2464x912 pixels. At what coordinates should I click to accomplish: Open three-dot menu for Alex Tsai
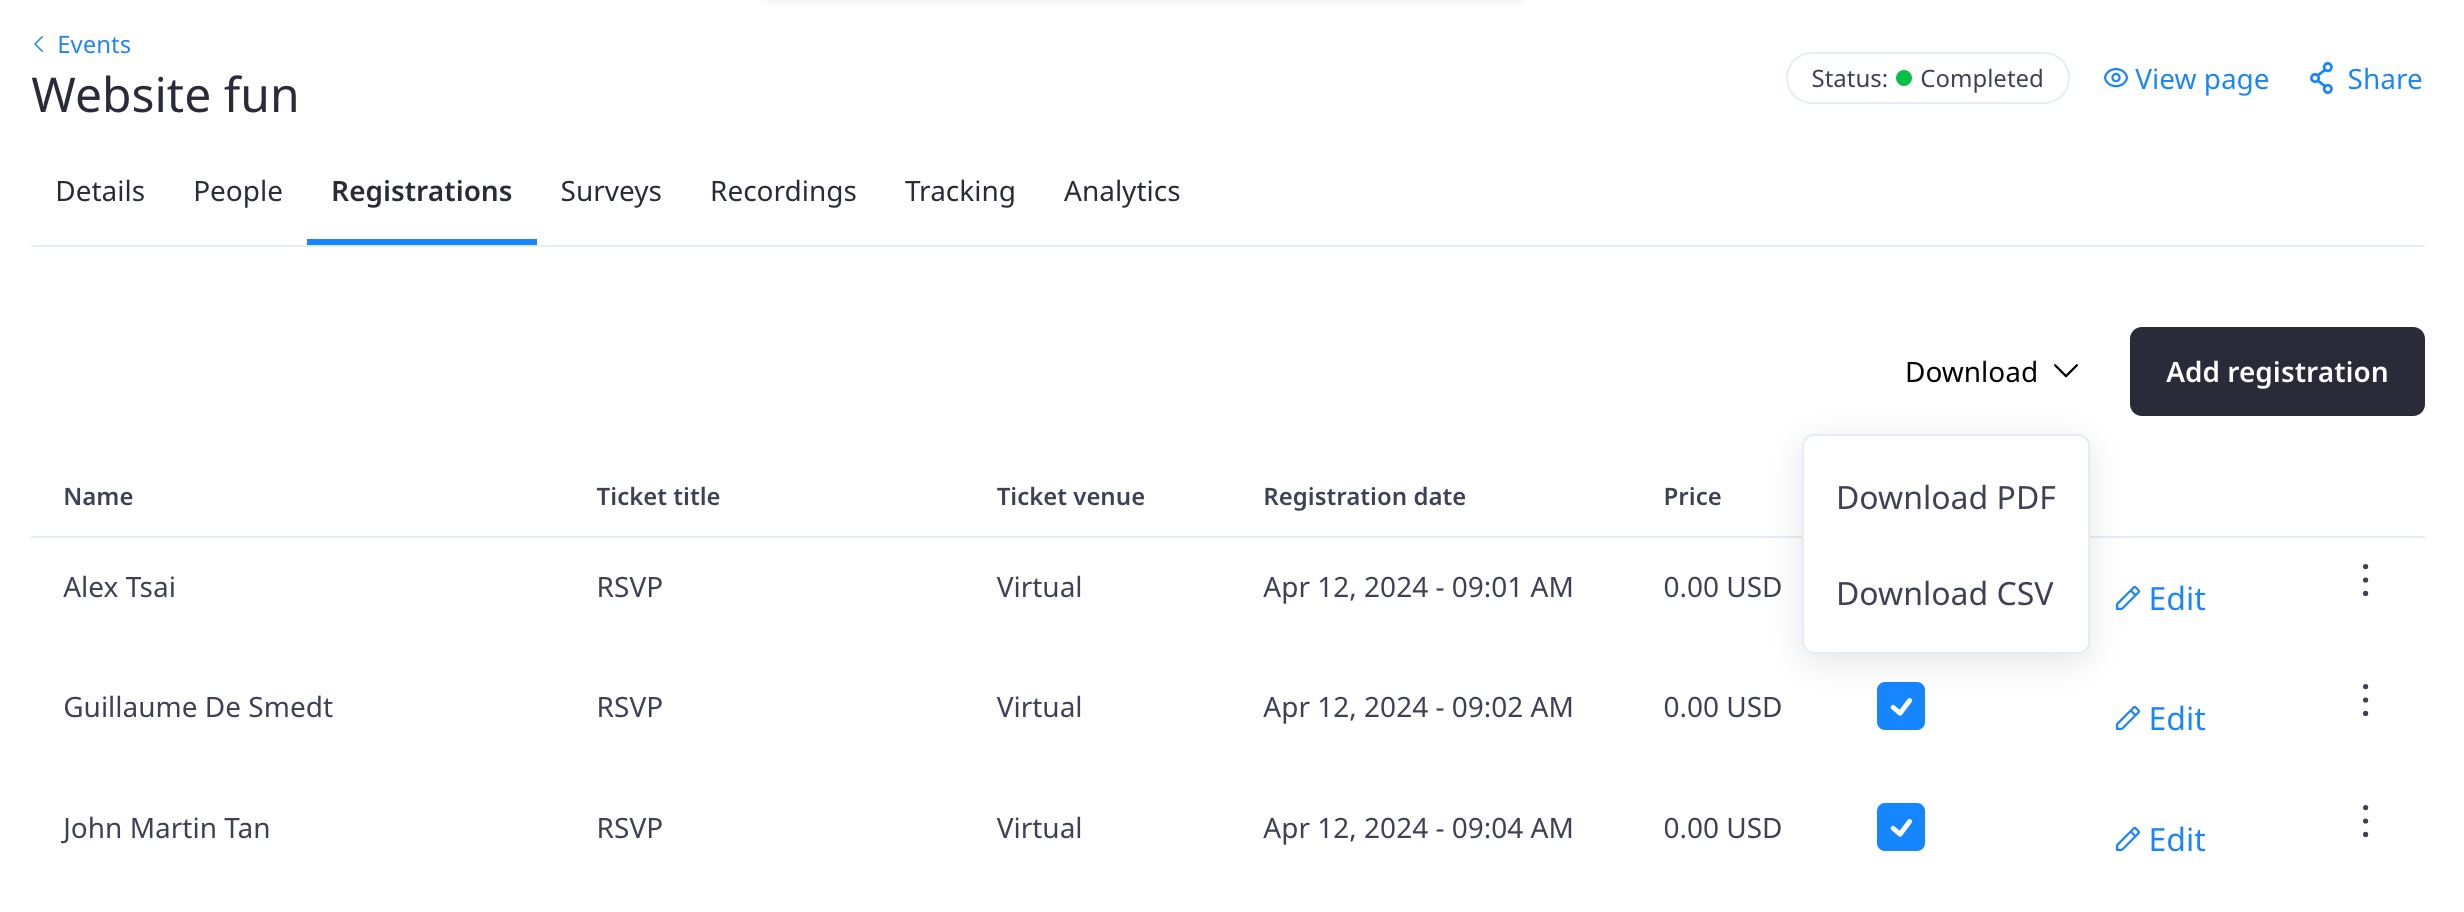2365,581
